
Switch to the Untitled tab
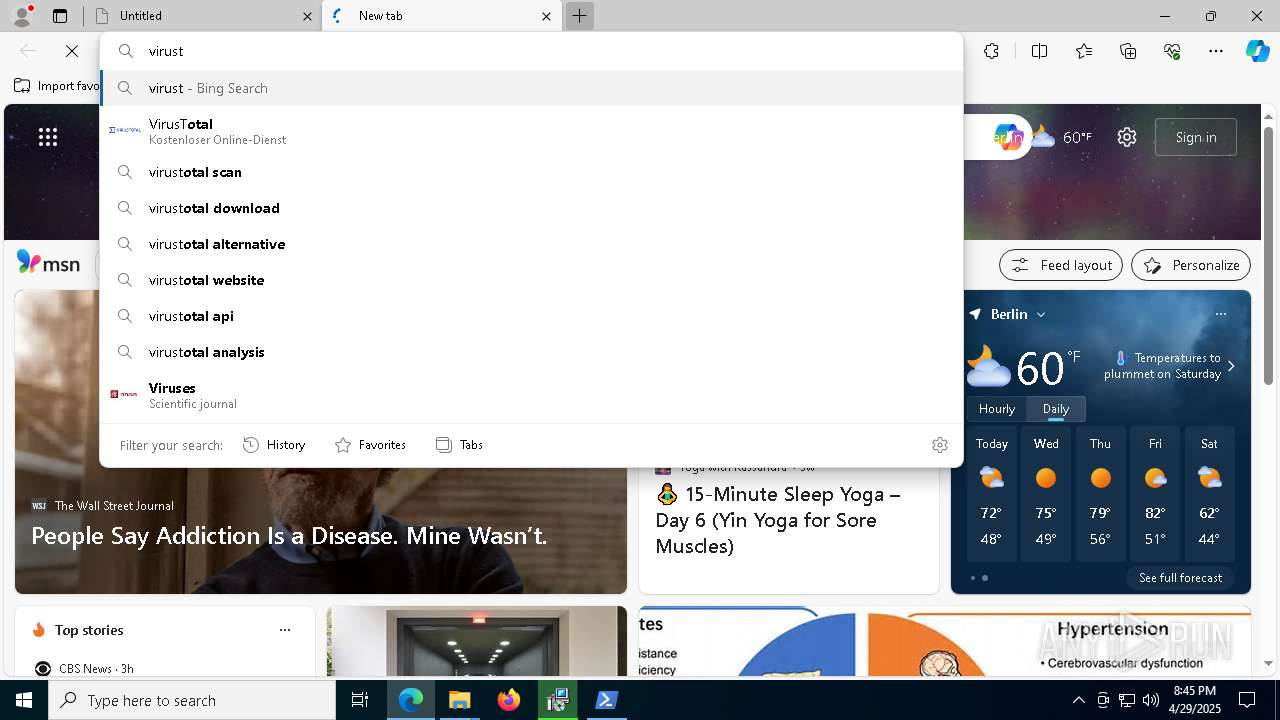pyautogui.click(x=200, y=16)
